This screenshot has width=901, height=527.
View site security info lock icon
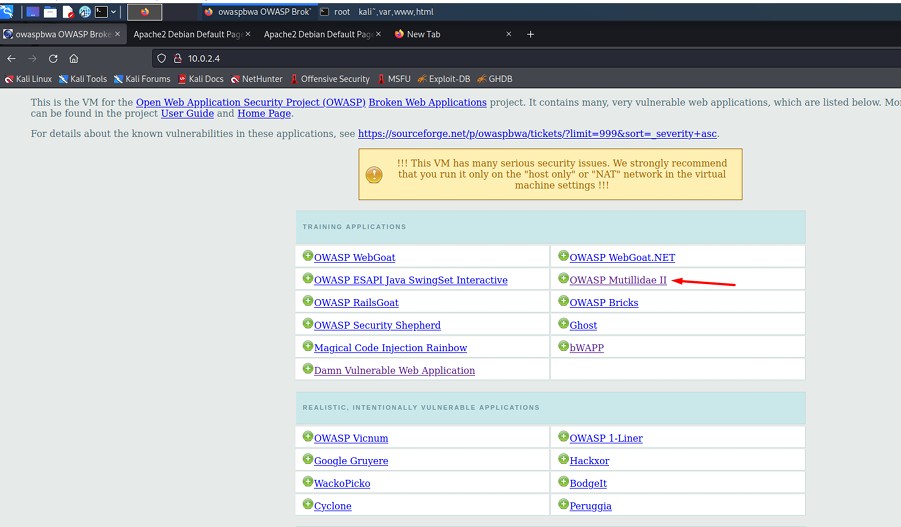tap(178, 59)
